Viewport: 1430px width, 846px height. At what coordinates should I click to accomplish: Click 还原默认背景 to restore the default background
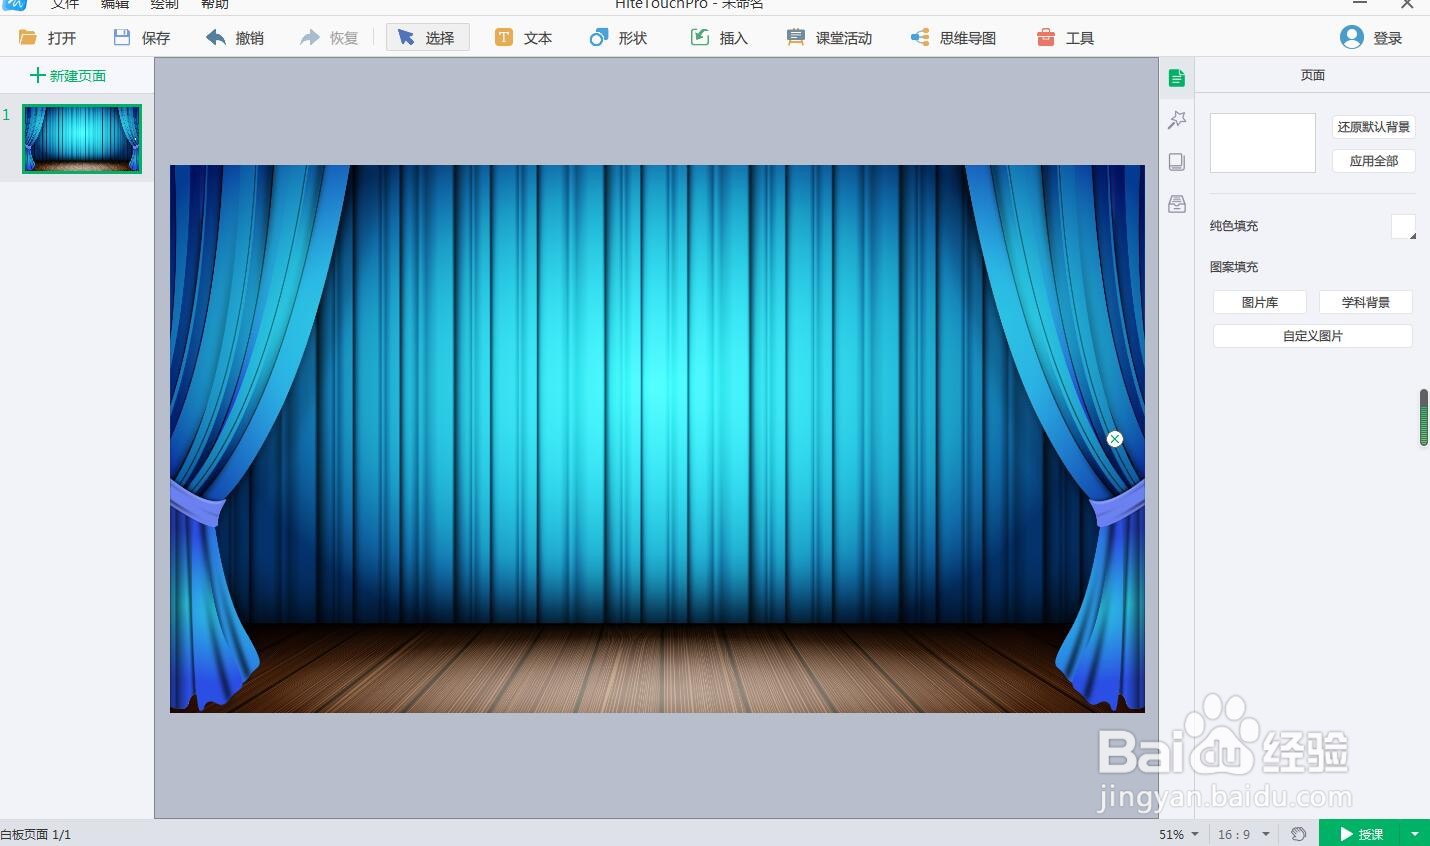[x=1374, y=127]
